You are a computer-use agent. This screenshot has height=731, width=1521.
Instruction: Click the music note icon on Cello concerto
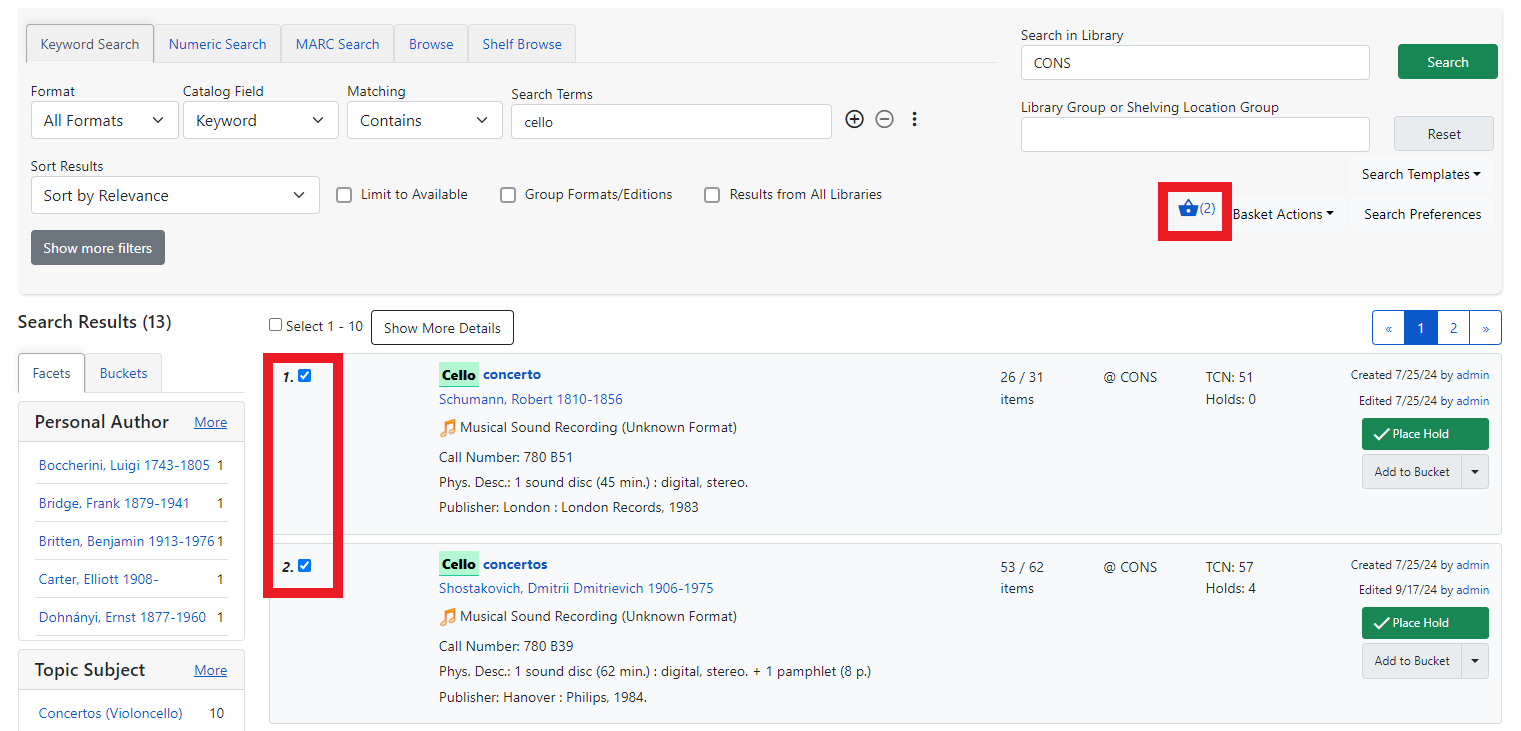pos(448,428)
